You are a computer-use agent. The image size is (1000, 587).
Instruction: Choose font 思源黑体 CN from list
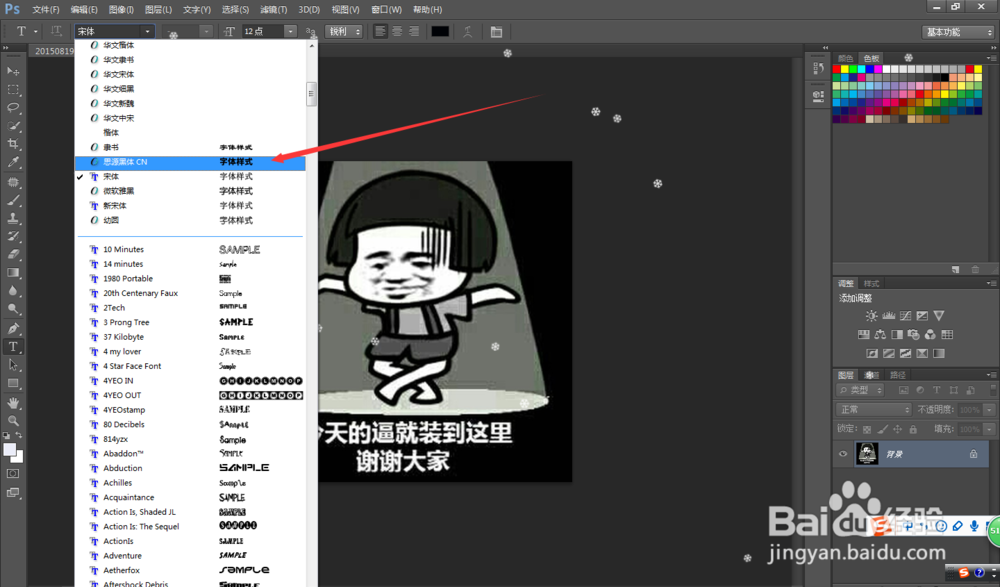[x=190, y=162]
